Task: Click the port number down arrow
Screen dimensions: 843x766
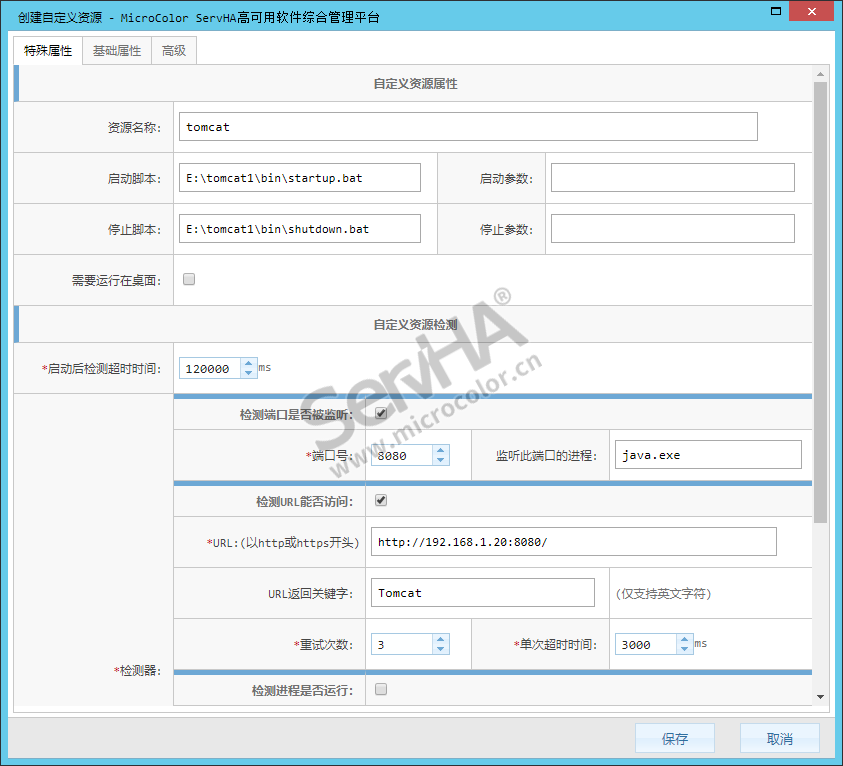Action: (440, 460)
